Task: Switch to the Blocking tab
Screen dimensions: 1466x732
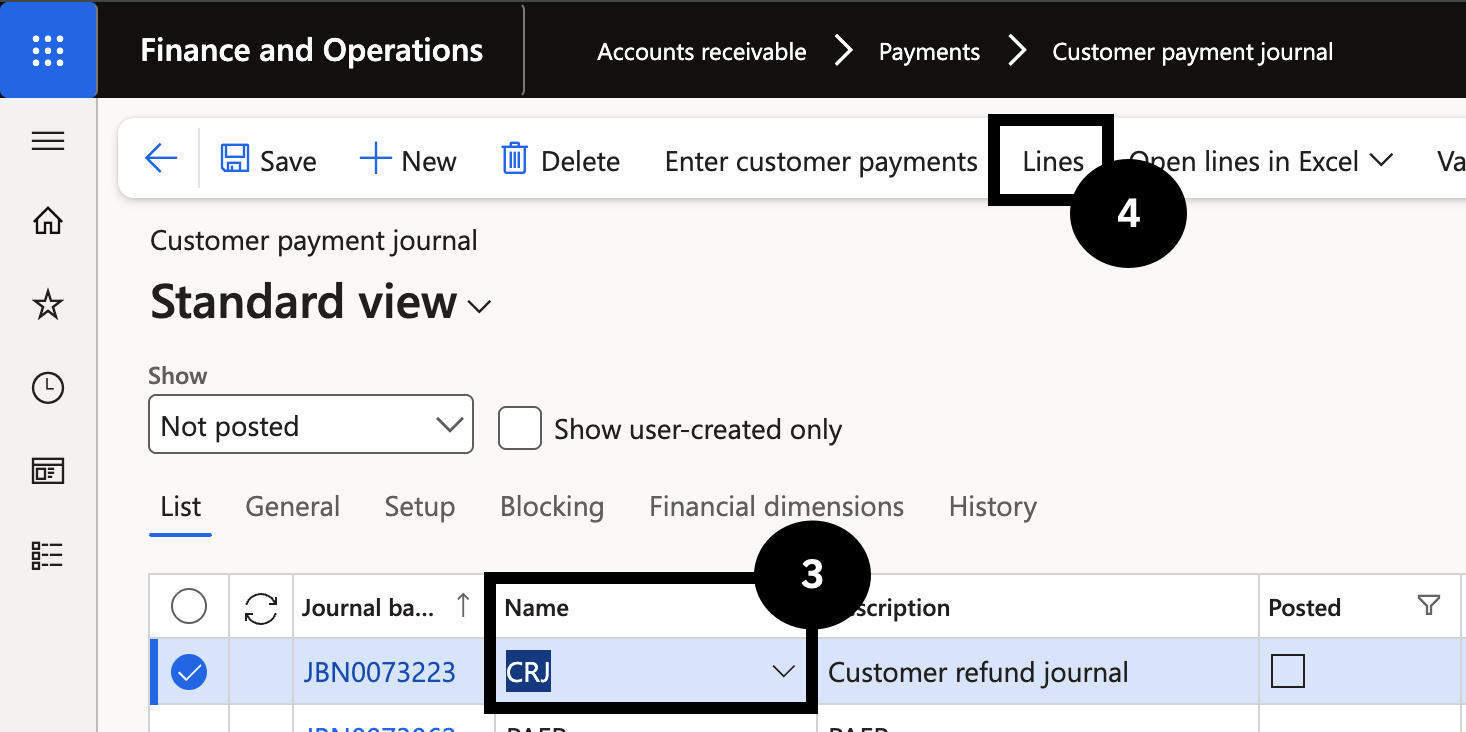Action: pos(552,507)
